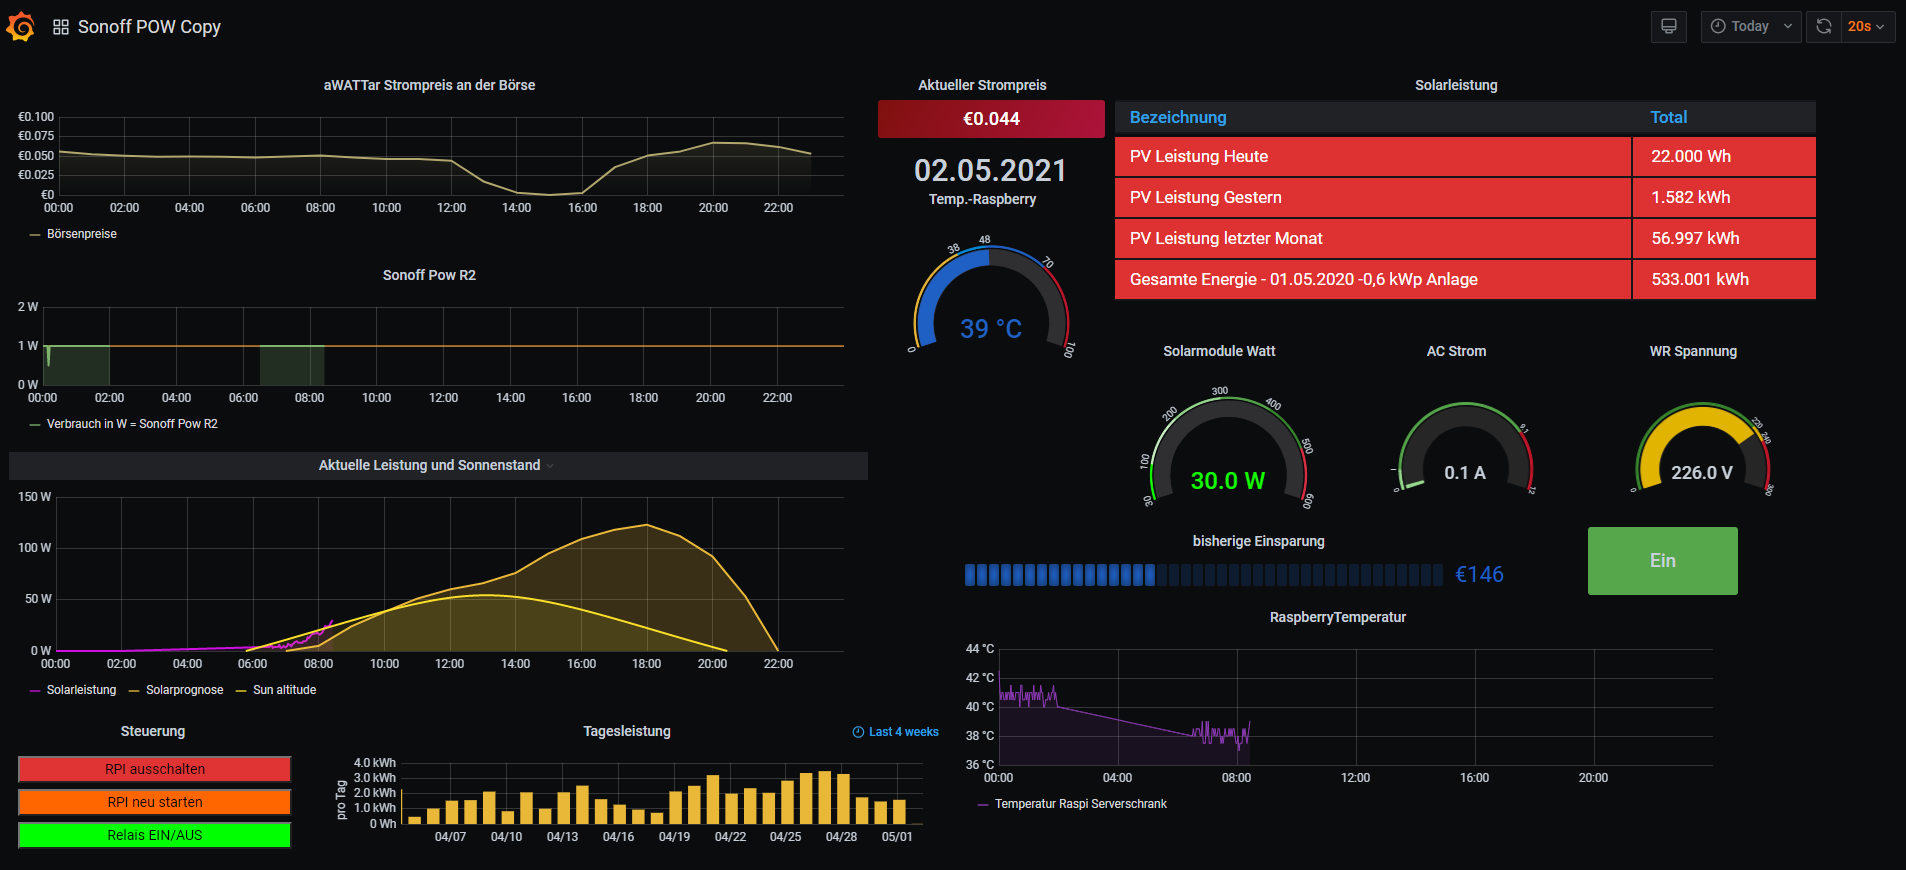Open the dashboards grid icon beside title
The width and height of the screenshot is (1906, 870).
pos(61,27)
